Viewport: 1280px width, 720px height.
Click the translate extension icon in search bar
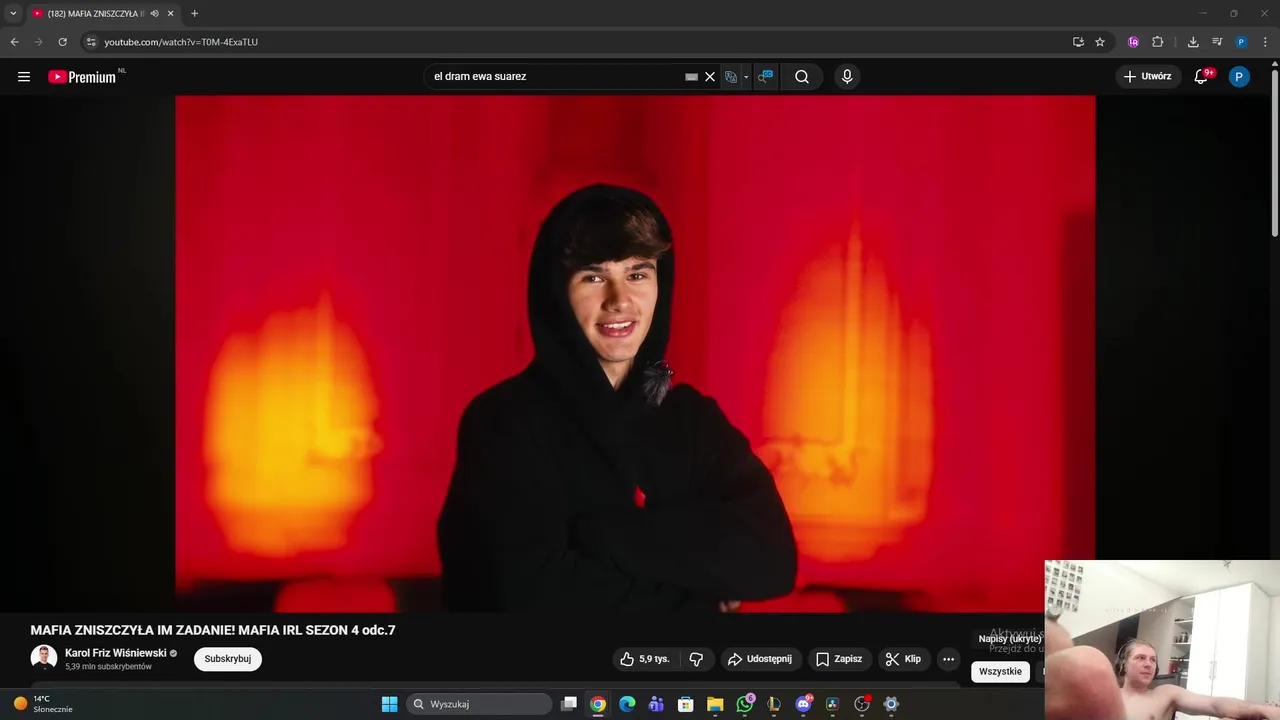click(731, 77)
